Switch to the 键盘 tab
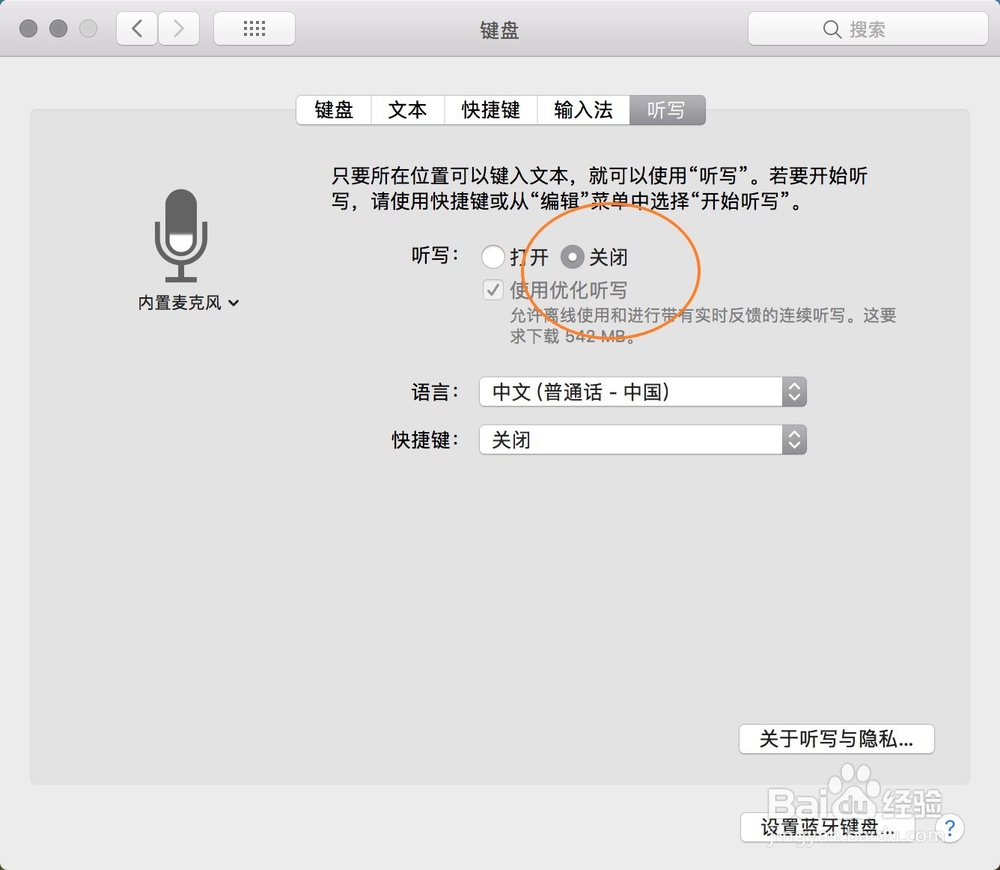Screen dimensions: 1000x870 click(x=333, y=110)
